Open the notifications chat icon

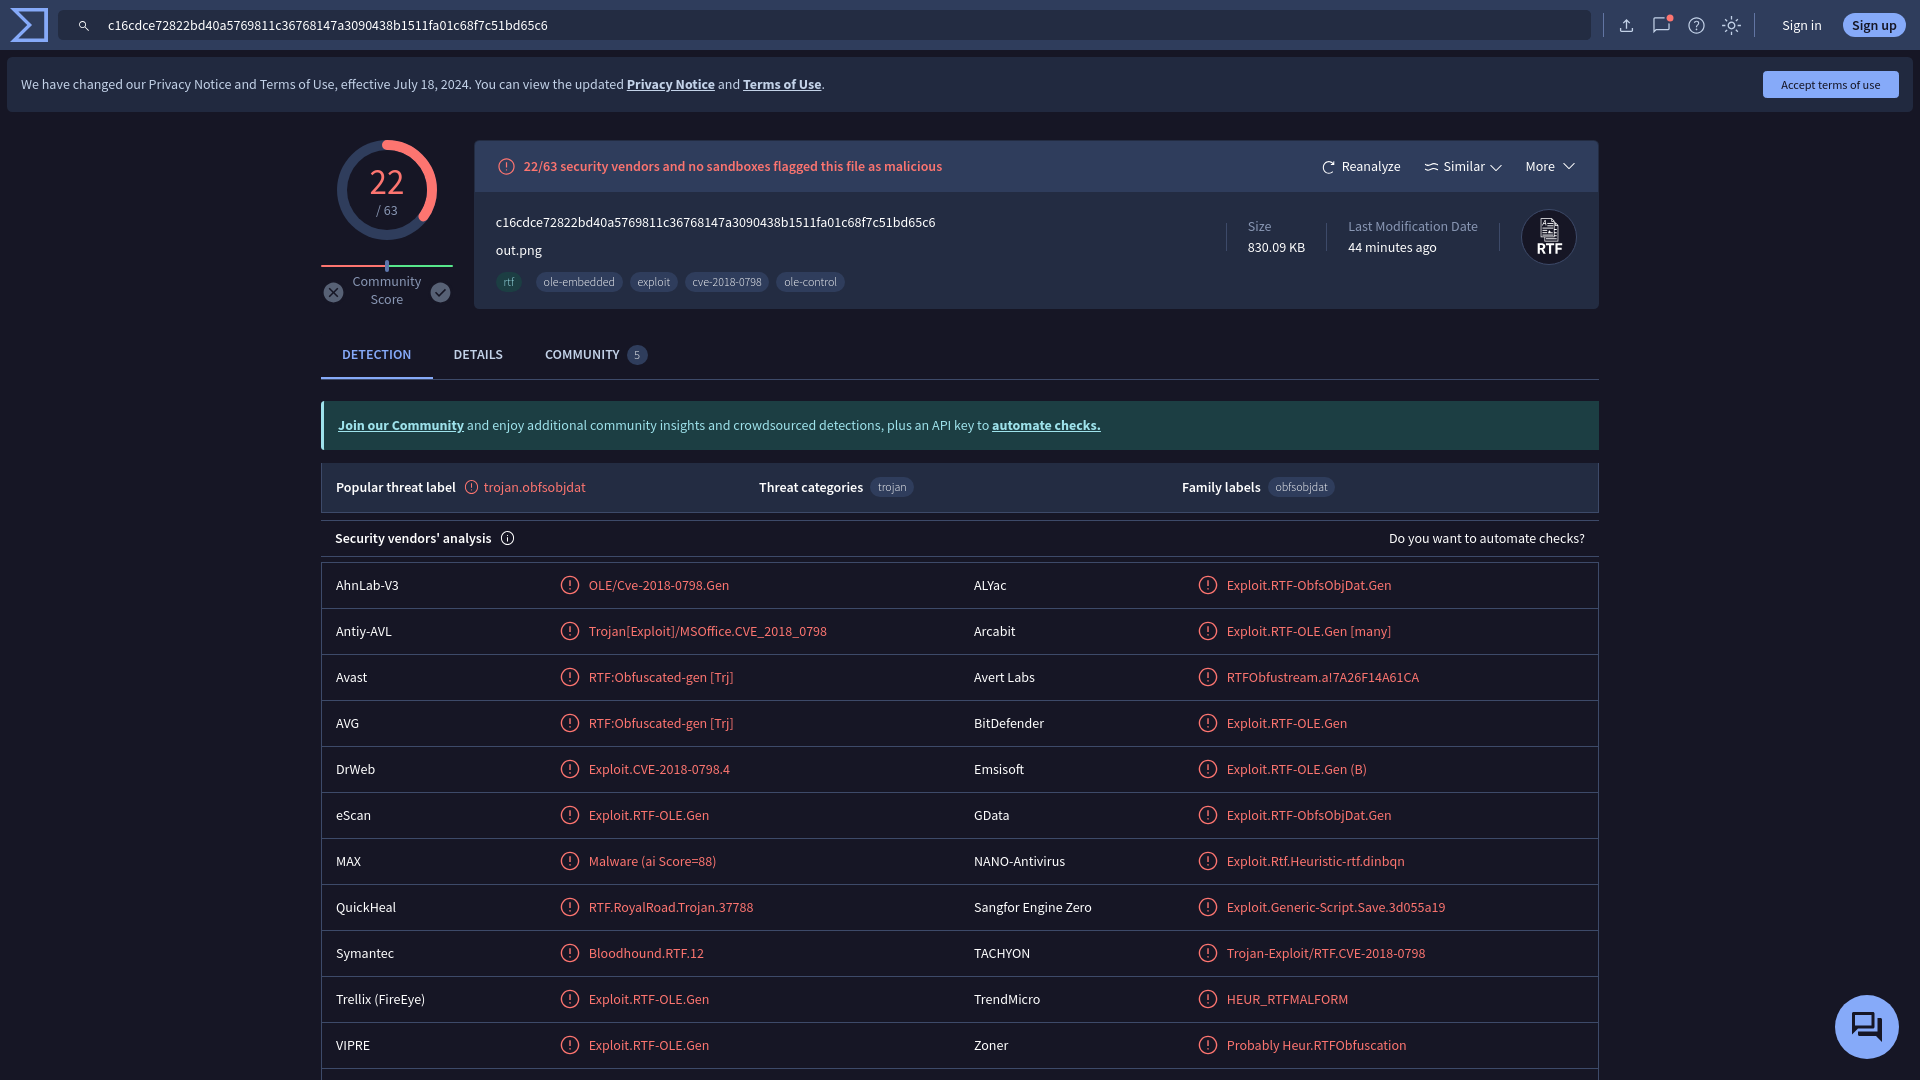click(x=1661, y=26)
